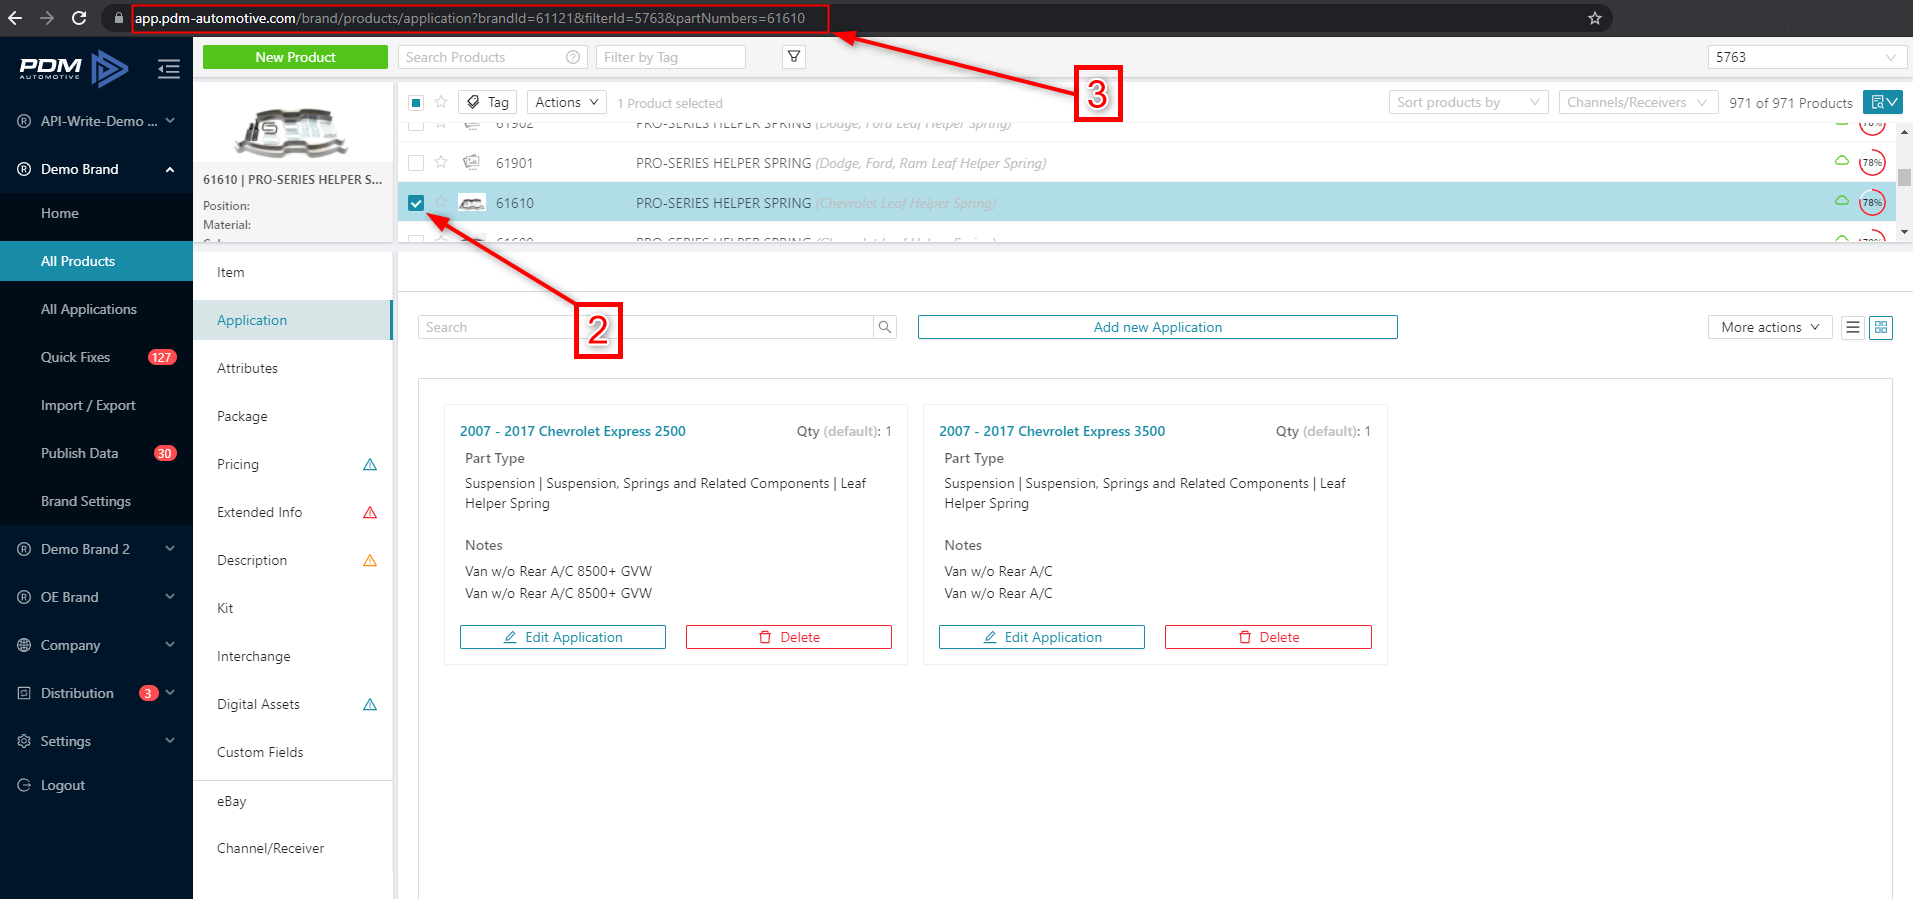Go to All Products in sidebar

pyautogui.click(x=96, y=261)
